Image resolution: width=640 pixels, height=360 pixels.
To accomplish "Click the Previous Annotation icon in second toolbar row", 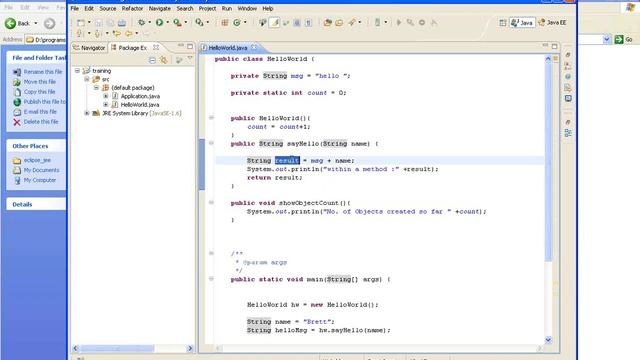I will point(98,33).
